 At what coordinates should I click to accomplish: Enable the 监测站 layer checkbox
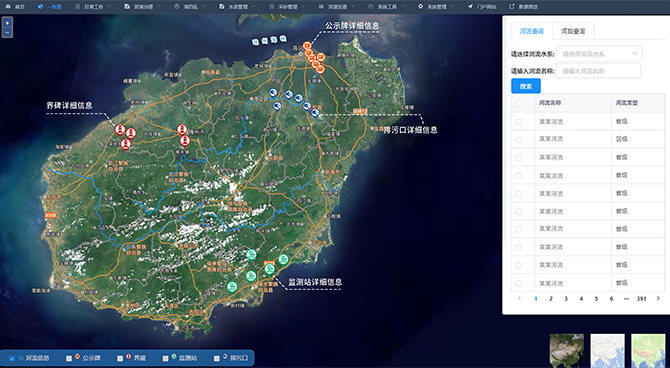[x=165, y=359]
